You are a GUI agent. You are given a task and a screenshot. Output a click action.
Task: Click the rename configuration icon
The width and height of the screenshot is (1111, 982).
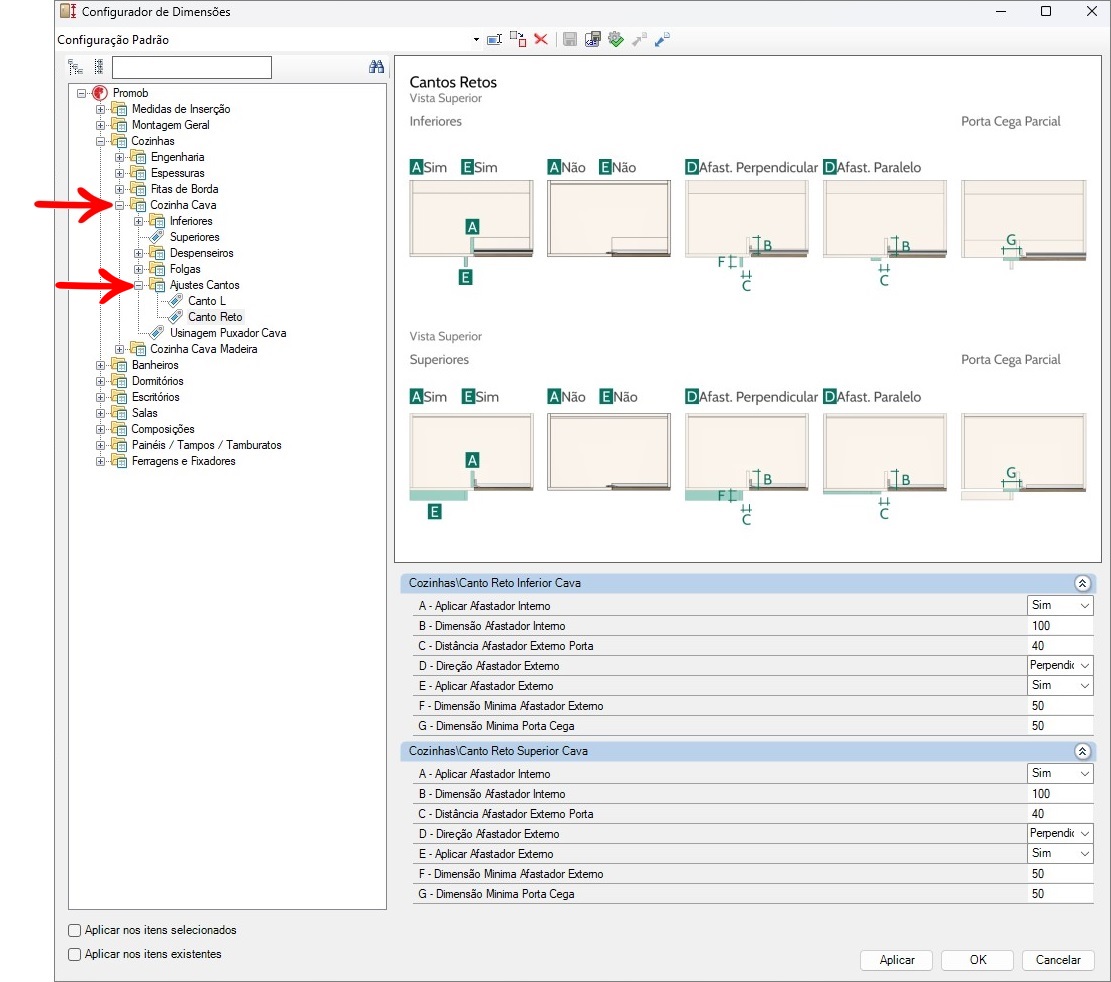493,39
